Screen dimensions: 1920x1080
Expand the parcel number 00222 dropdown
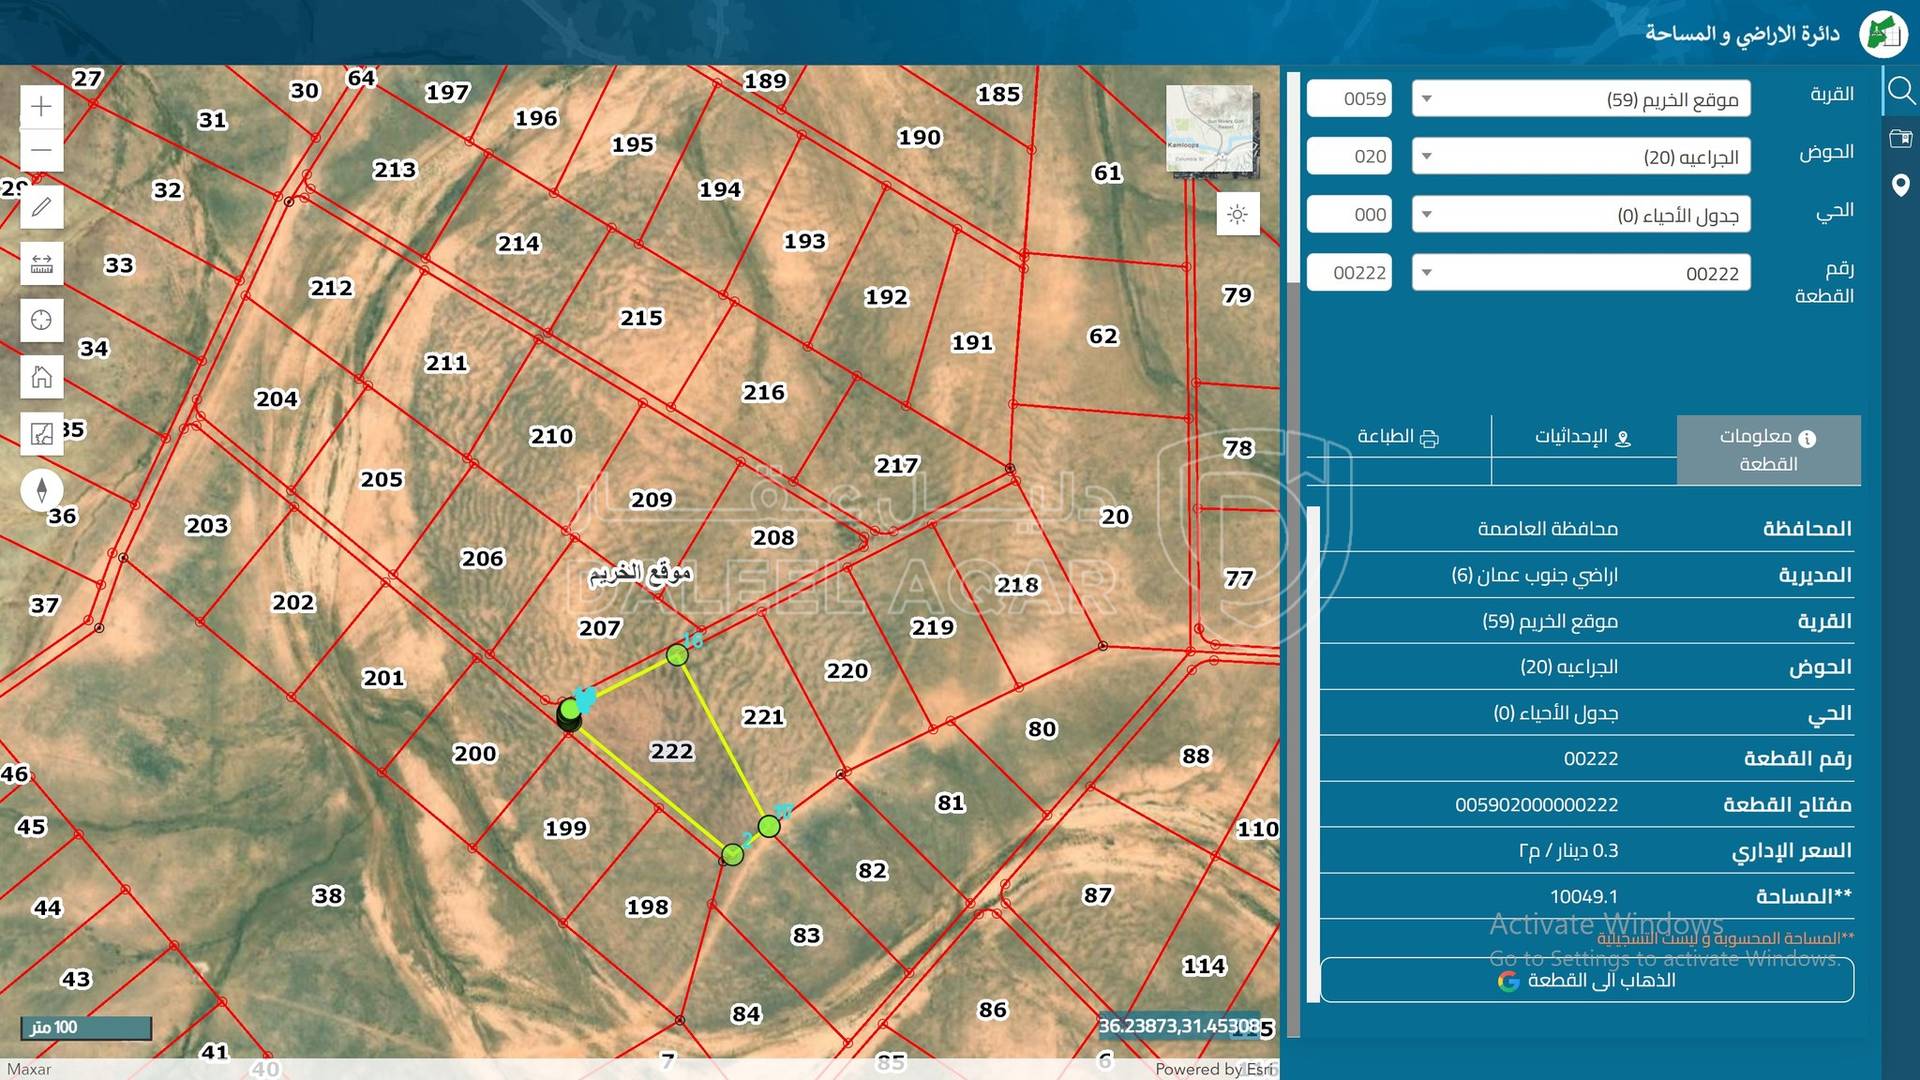click(1580, 273)
